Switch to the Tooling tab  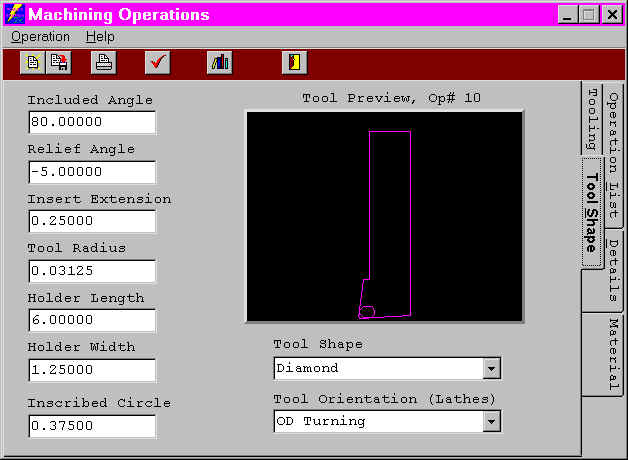coord(592,119)
